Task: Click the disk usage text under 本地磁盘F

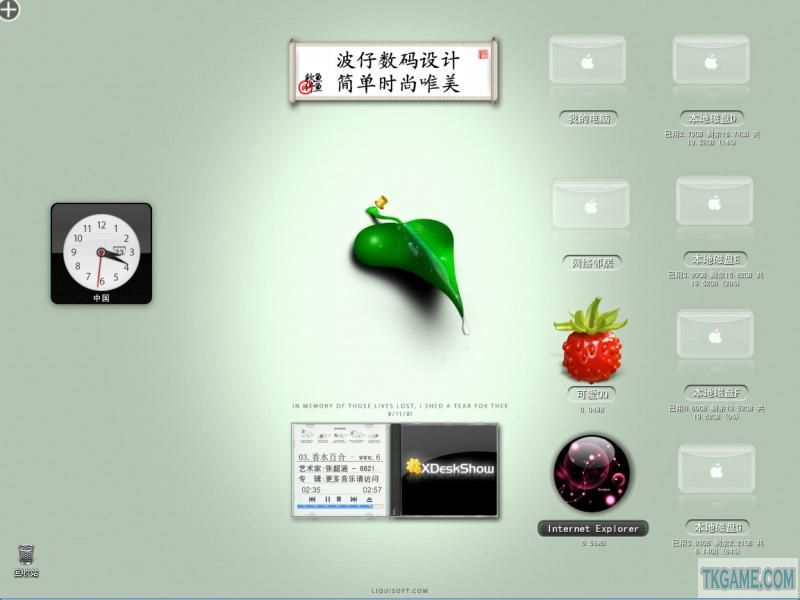Action: tap(716, 413)
